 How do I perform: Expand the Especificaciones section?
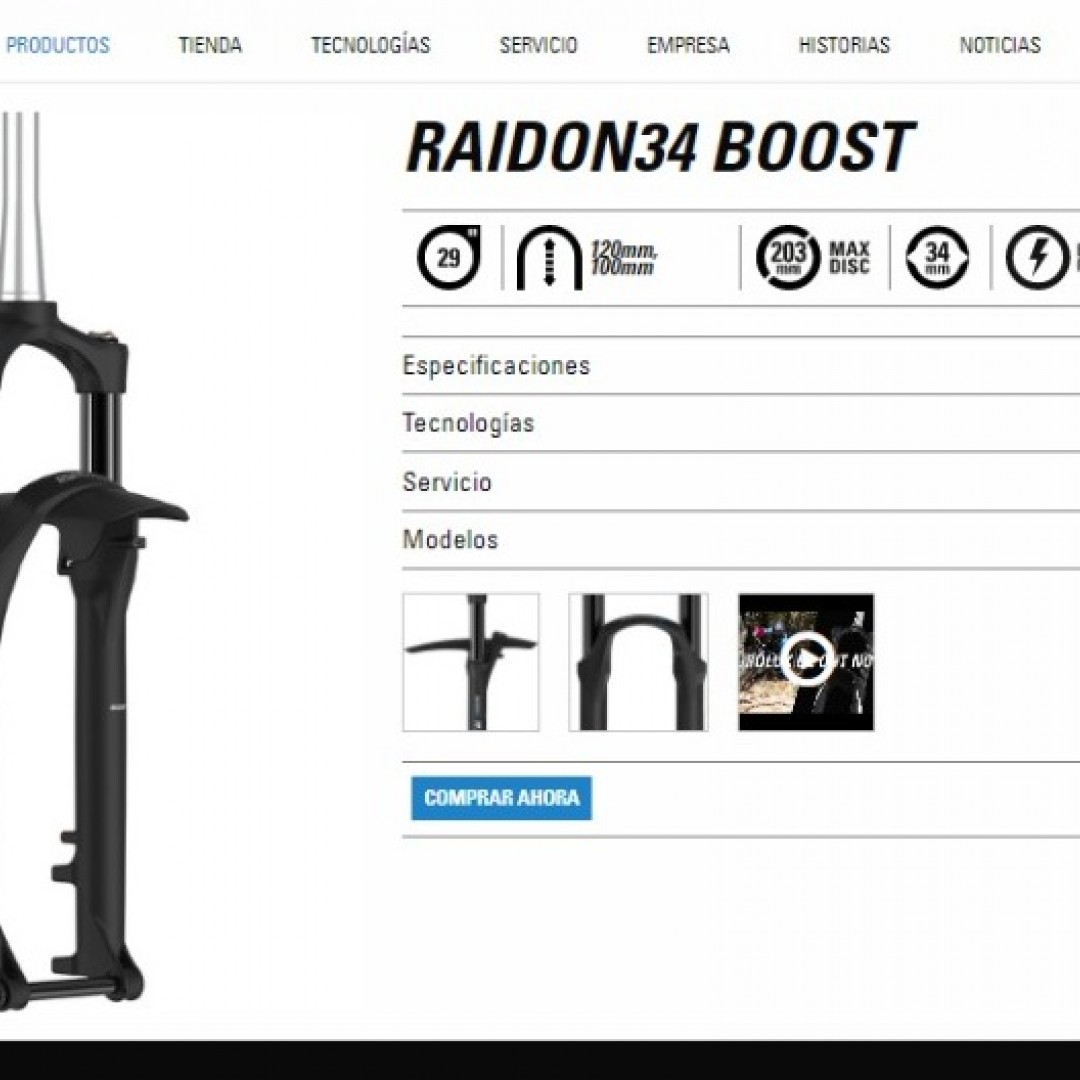[x=496, y=366]
